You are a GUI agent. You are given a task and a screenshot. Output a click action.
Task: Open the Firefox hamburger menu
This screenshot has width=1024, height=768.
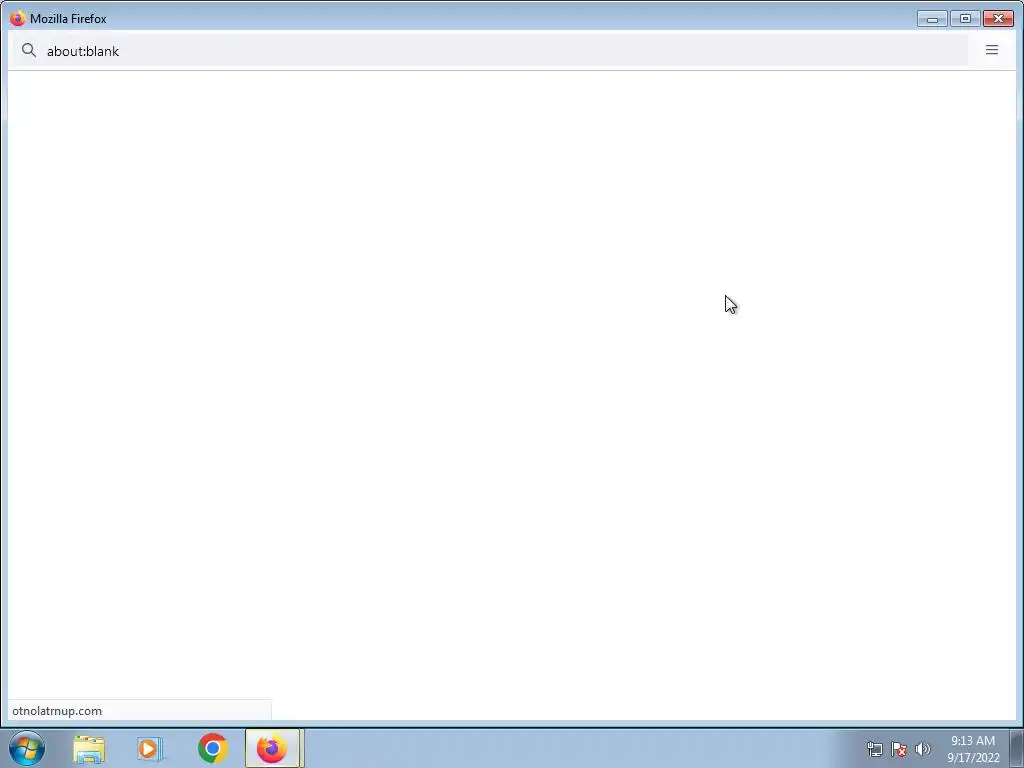(991, 50)
